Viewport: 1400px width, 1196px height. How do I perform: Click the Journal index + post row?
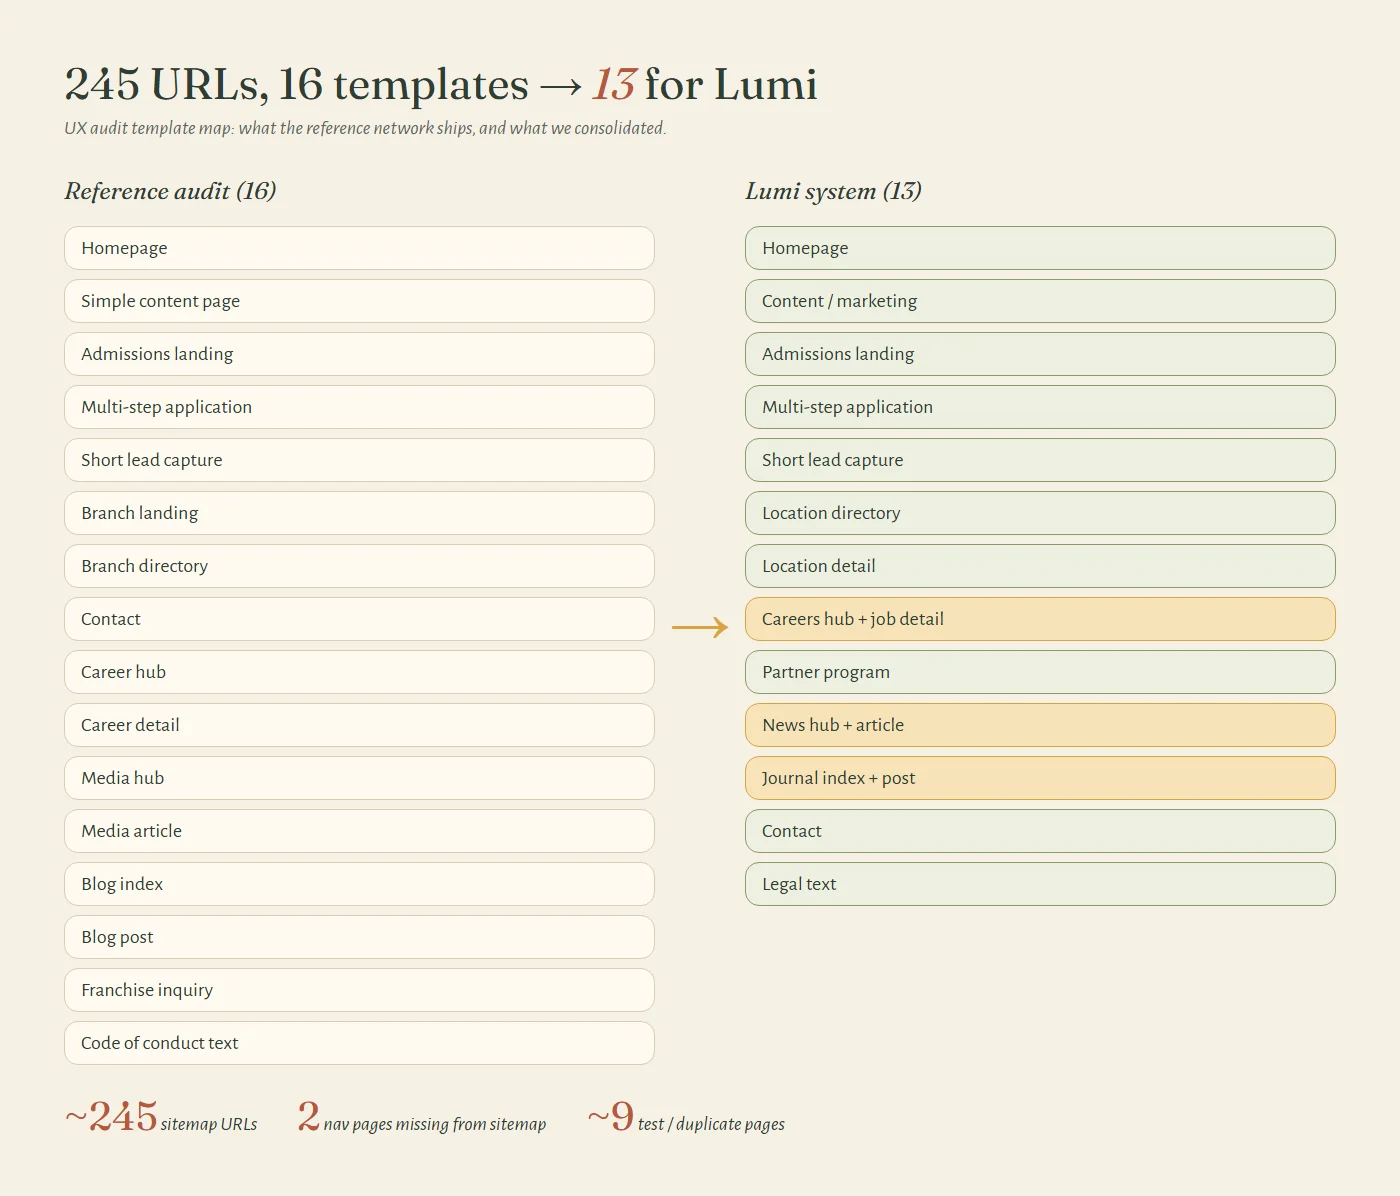(x=1040, y=778)
